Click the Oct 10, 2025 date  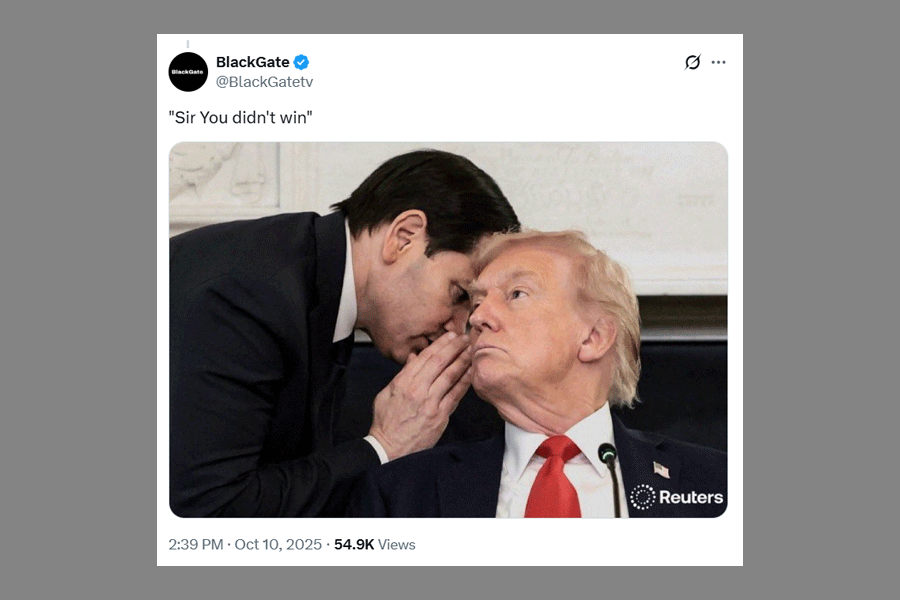point(278,544)
